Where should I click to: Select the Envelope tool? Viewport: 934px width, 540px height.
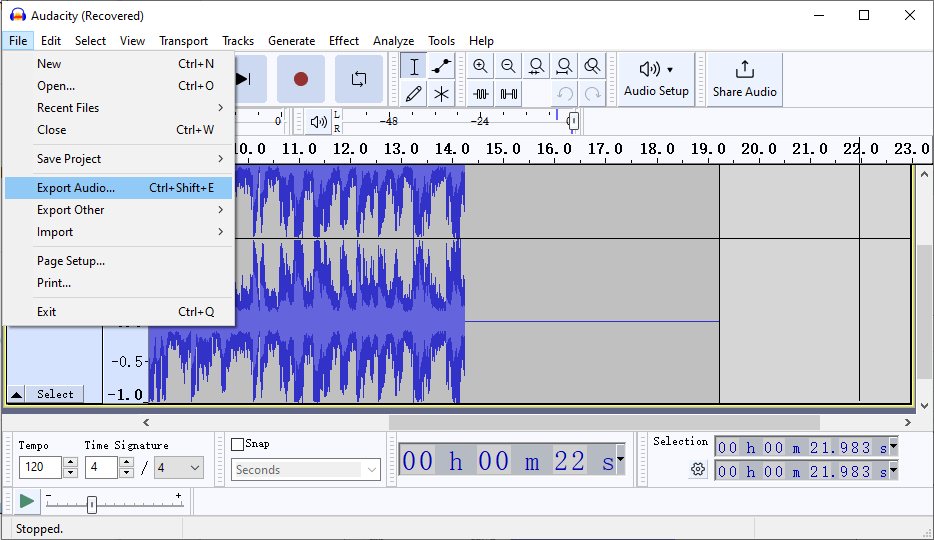(x=441, y=67)
